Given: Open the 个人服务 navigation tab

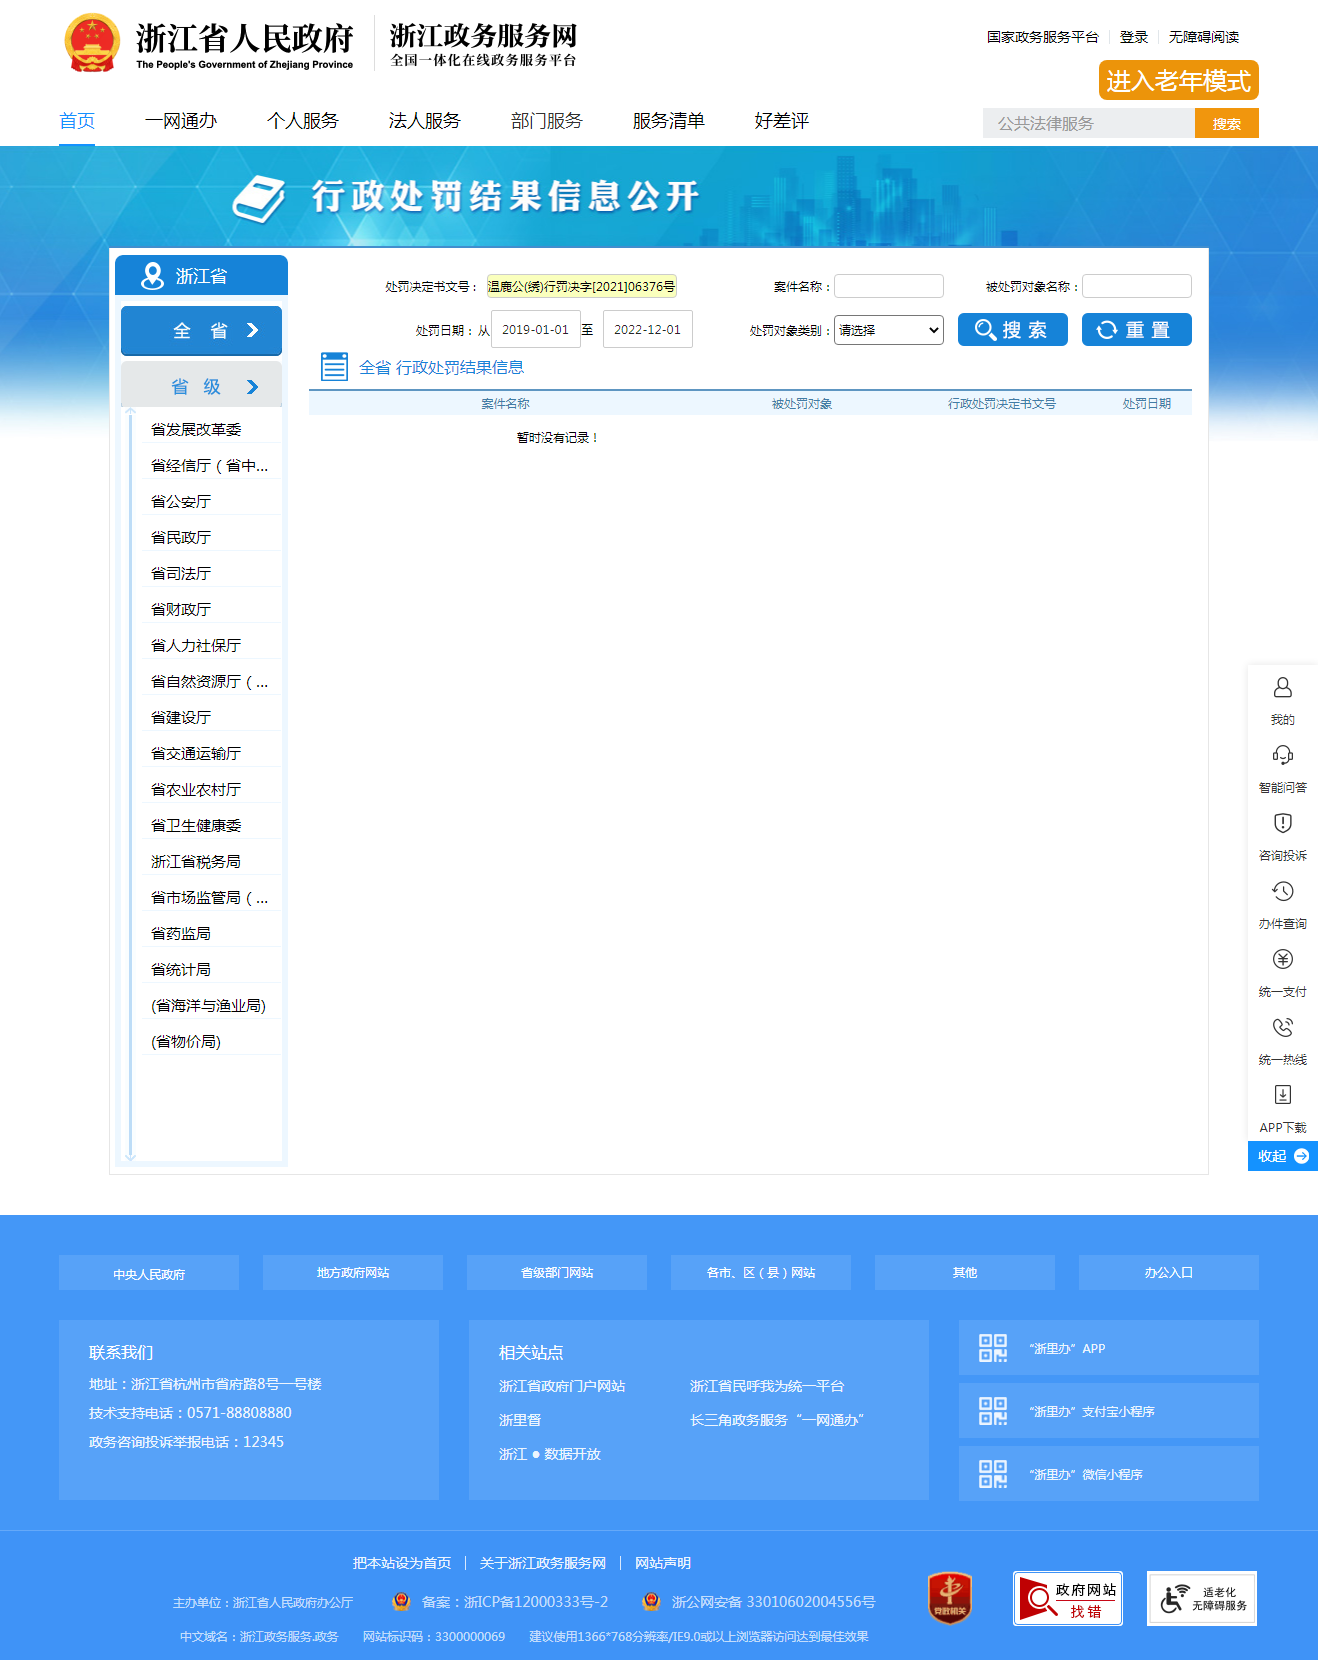Looking at the screenshot, I should (x=303, y=121).
